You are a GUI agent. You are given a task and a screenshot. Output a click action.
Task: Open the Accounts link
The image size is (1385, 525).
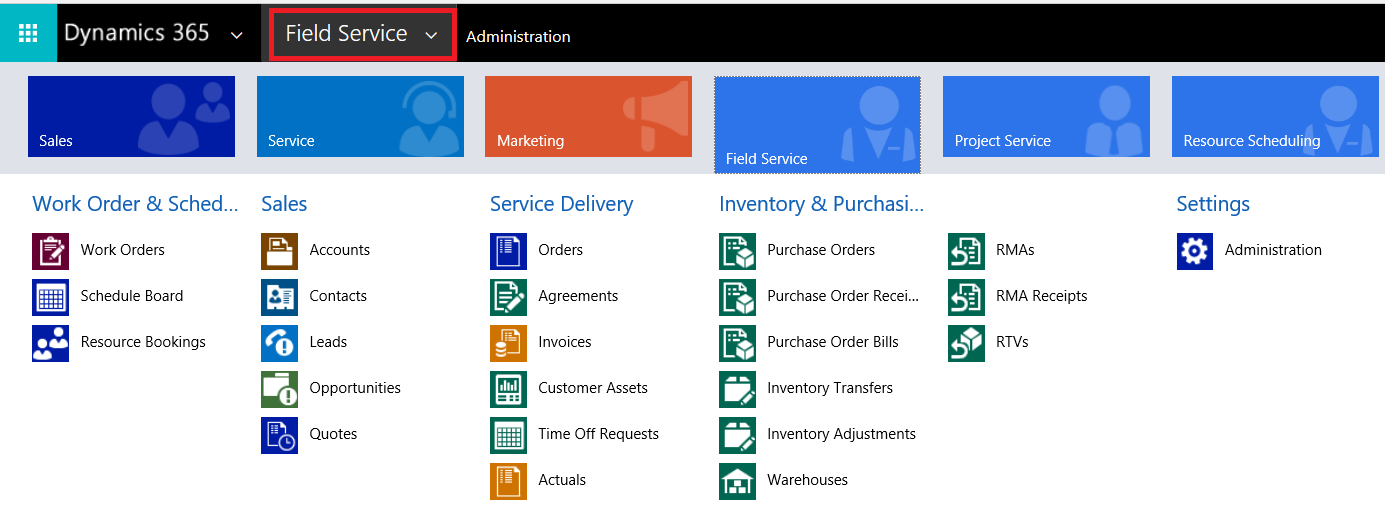point(340,250)
